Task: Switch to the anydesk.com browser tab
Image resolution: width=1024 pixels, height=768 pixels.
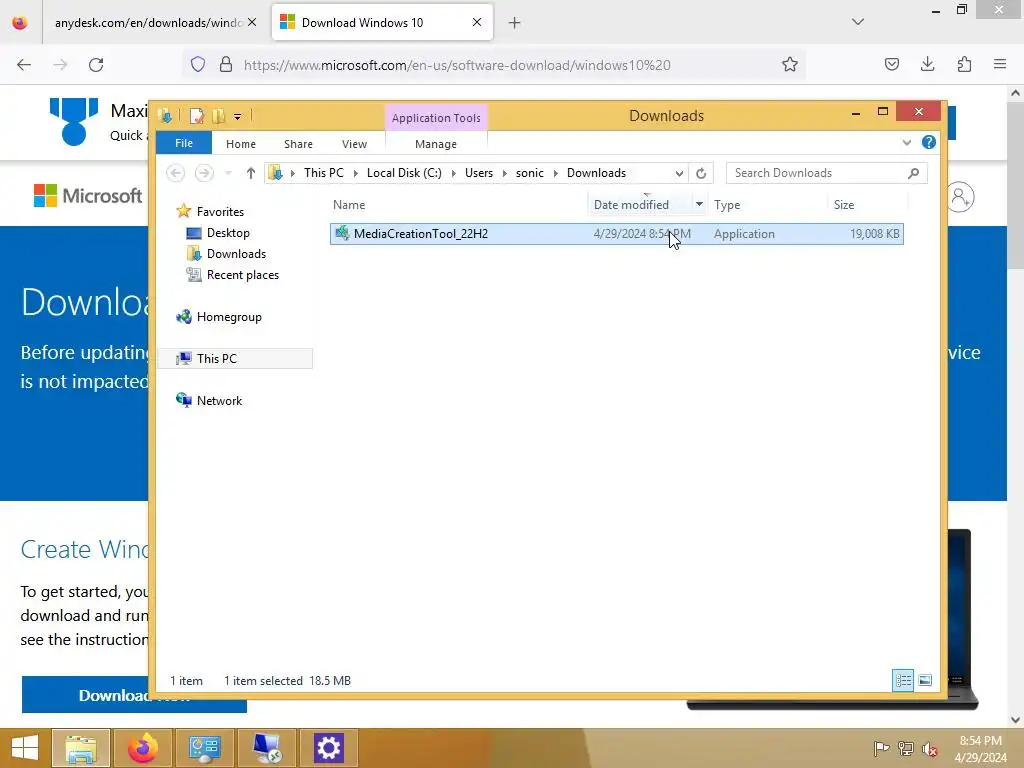Action: [147, 22]
